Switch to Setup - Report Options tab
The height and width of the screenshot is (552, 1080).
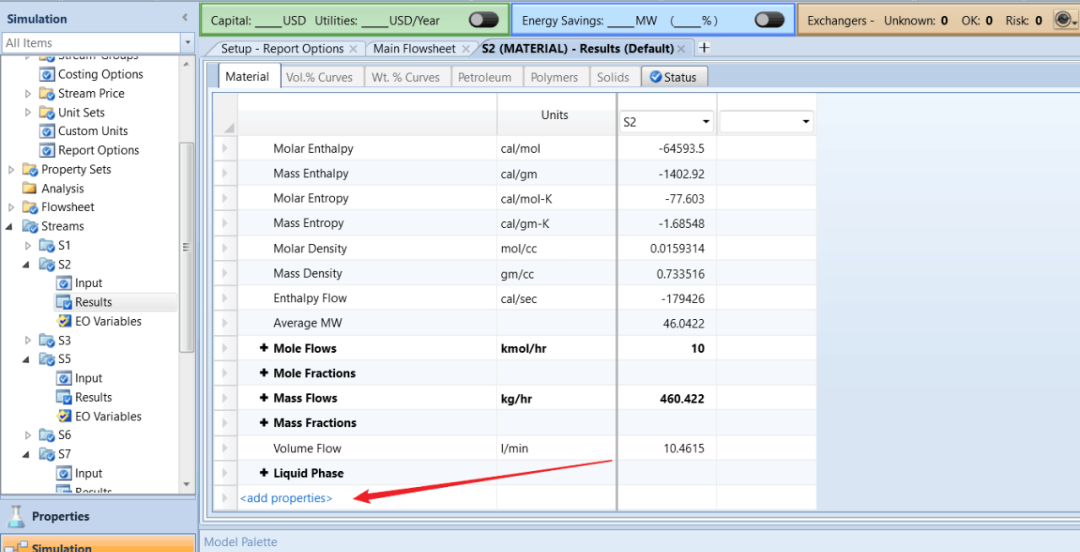pyautogui.click(x=282, y=48)
